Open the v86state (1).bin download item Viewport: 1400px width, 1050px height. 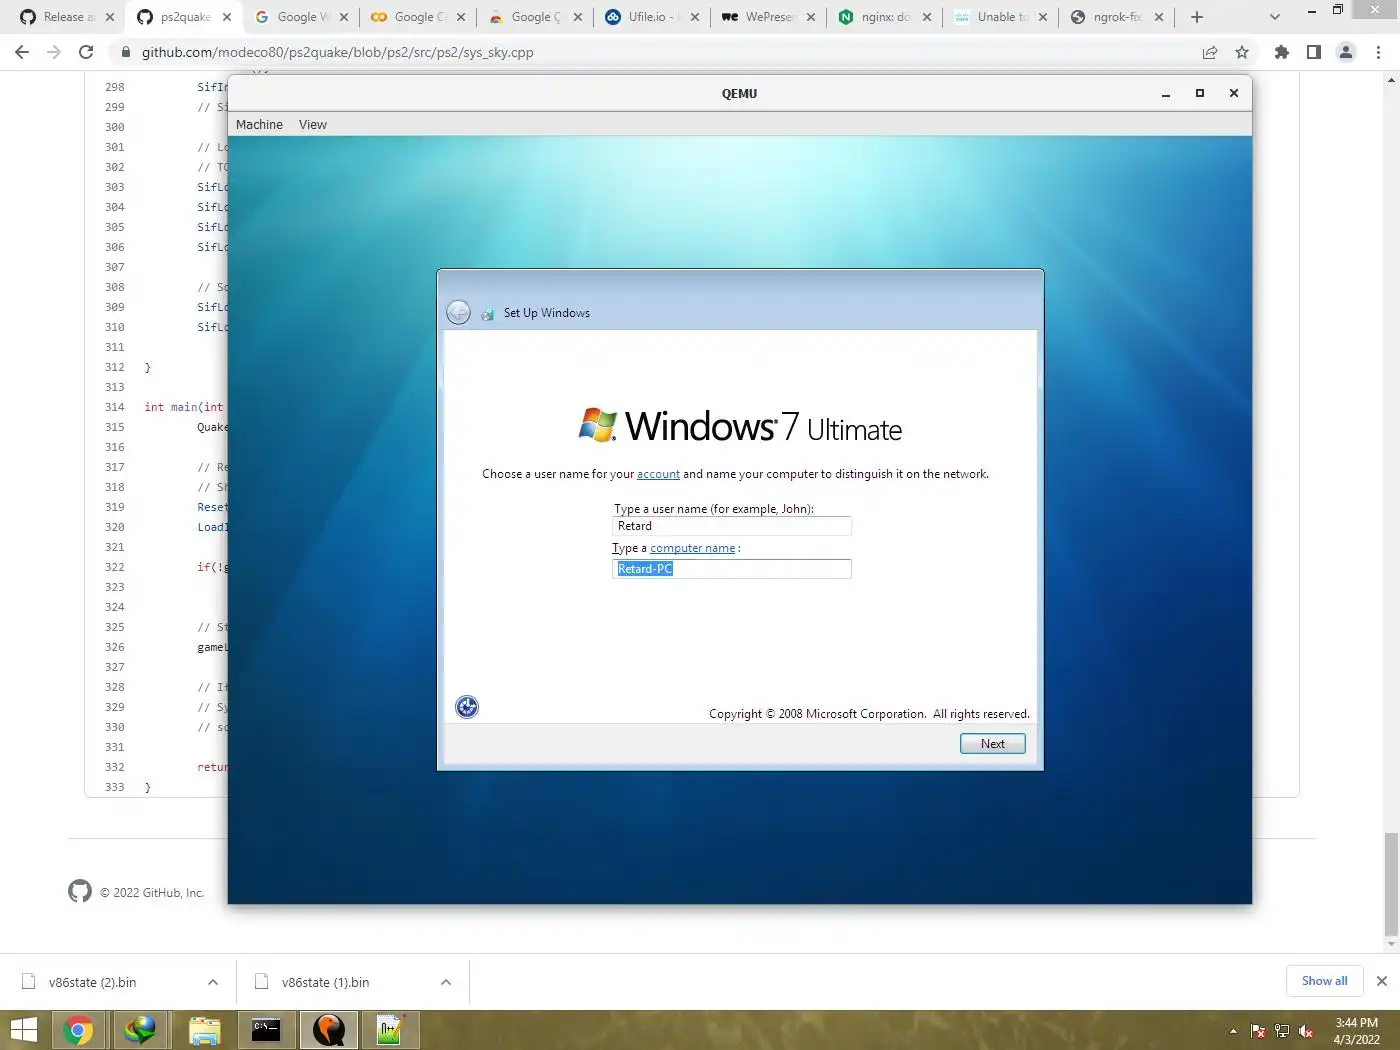pos(325,982)
